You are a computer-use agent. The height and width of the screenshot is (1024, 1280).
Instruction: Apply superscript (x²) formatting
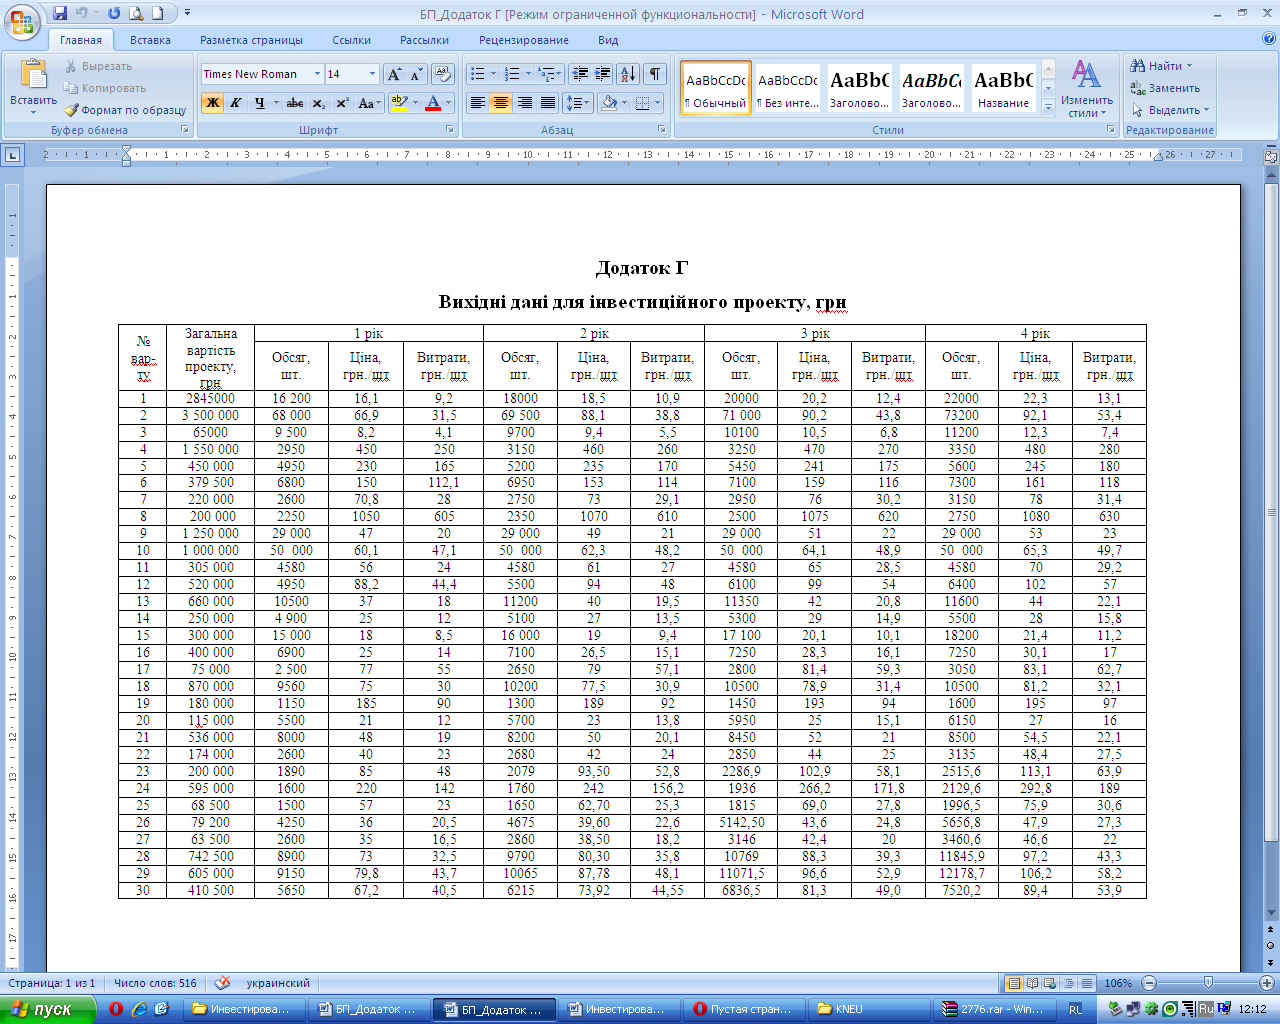342,103
